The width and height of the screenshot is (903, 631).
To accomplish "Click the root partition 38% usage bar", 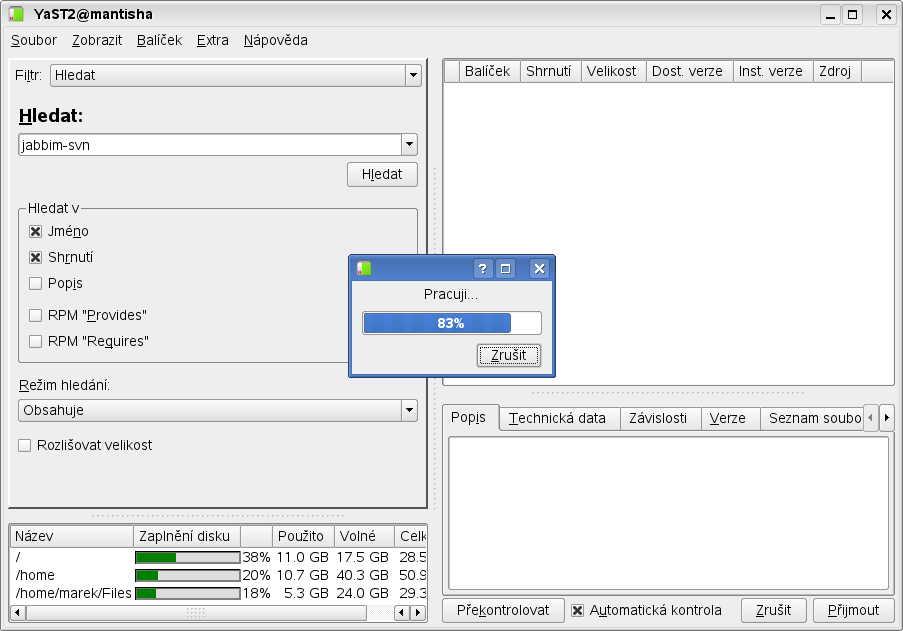I will point(188,557).
